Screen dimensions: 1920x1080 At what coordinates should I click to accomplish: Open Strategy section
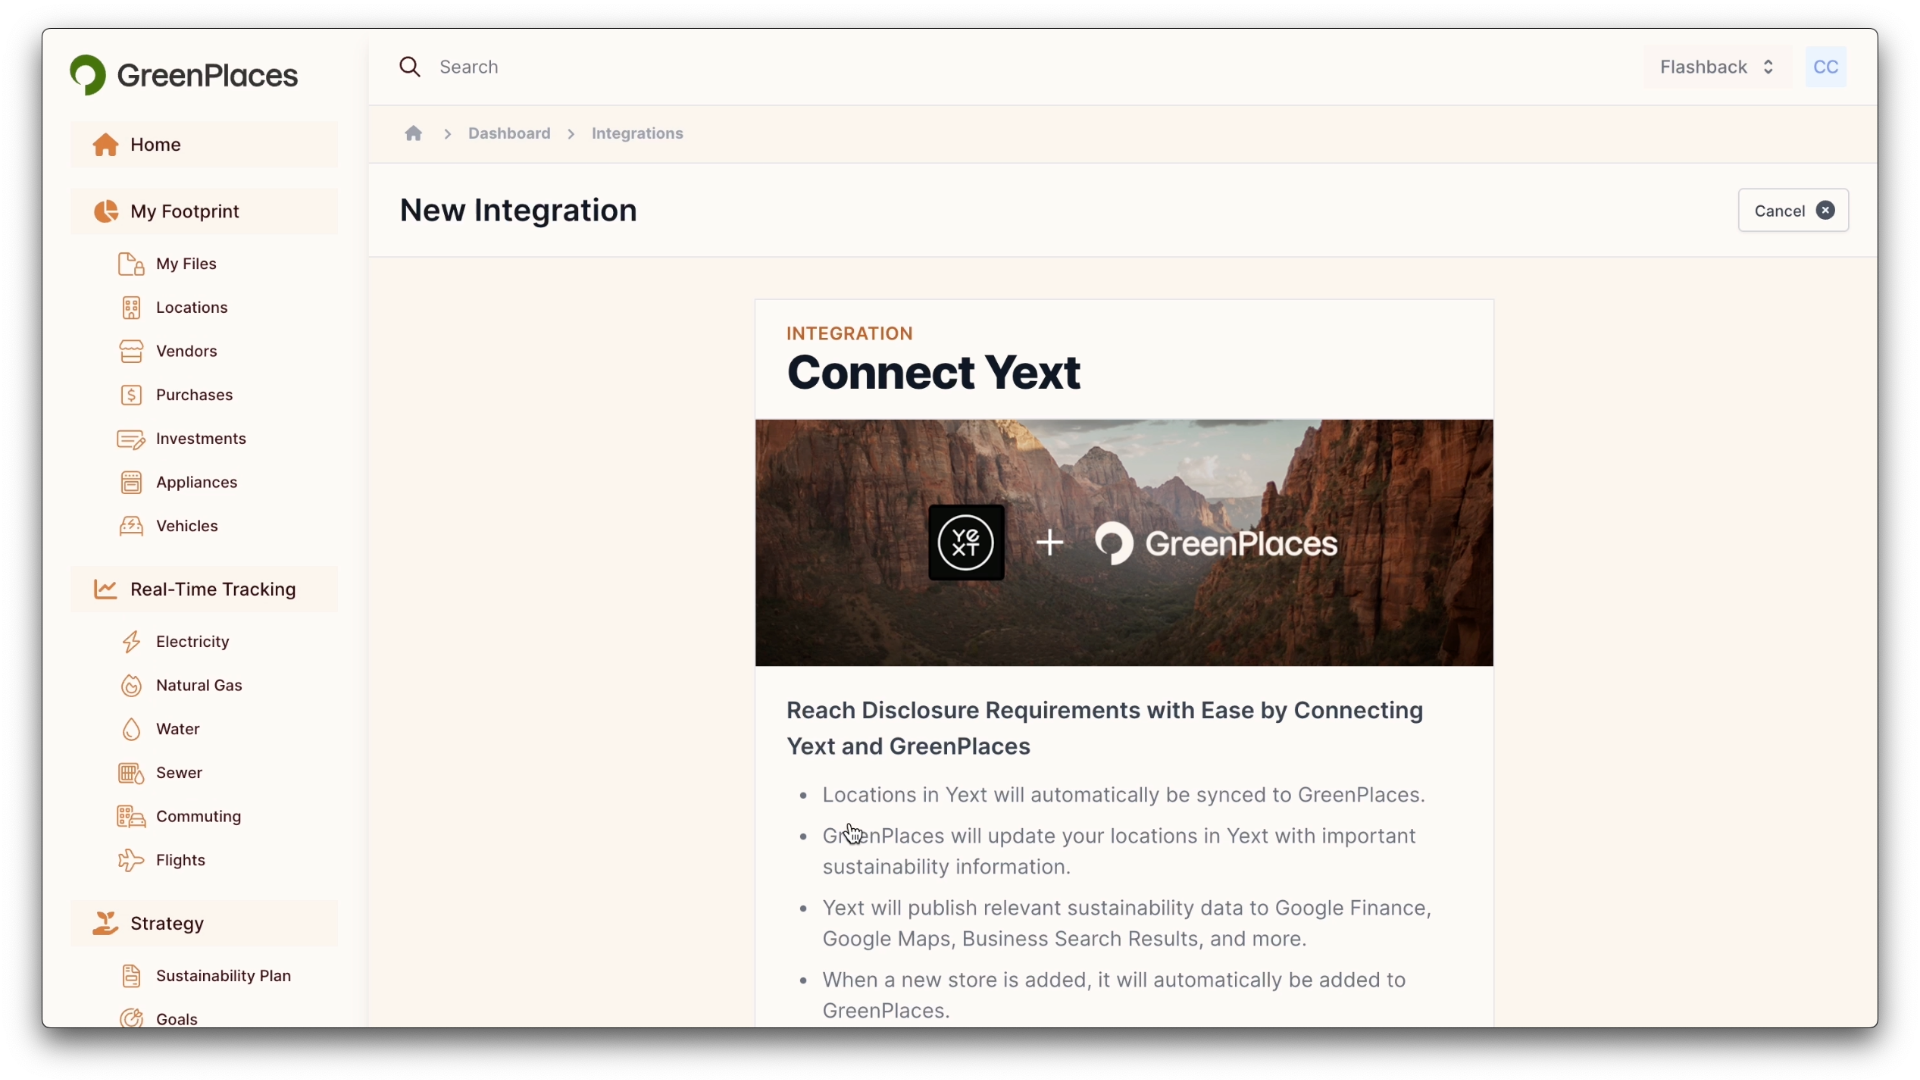tap(204, 924)
